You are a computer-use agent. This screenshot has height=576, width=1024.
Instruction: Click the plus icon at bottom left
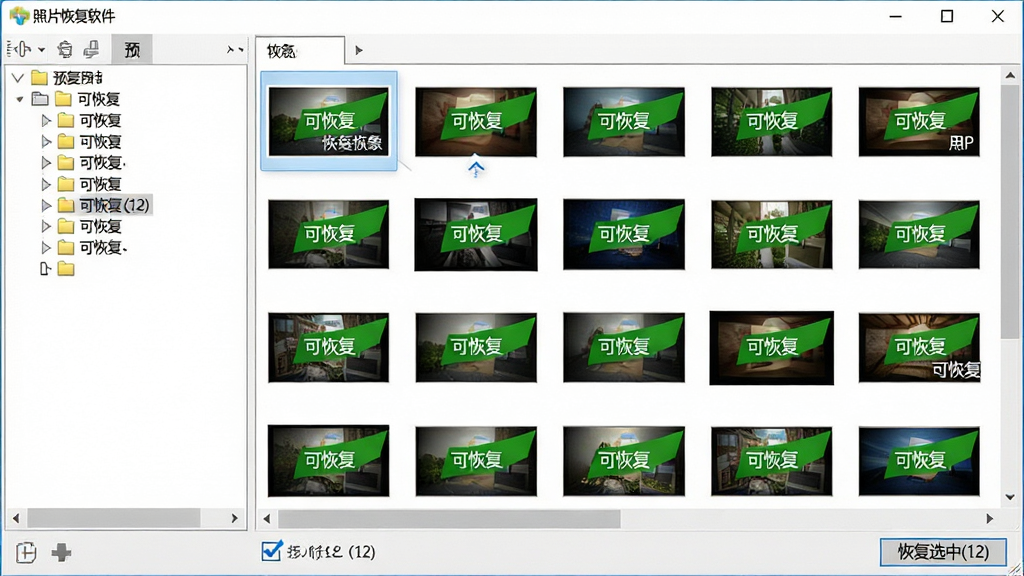pos(61,552)
